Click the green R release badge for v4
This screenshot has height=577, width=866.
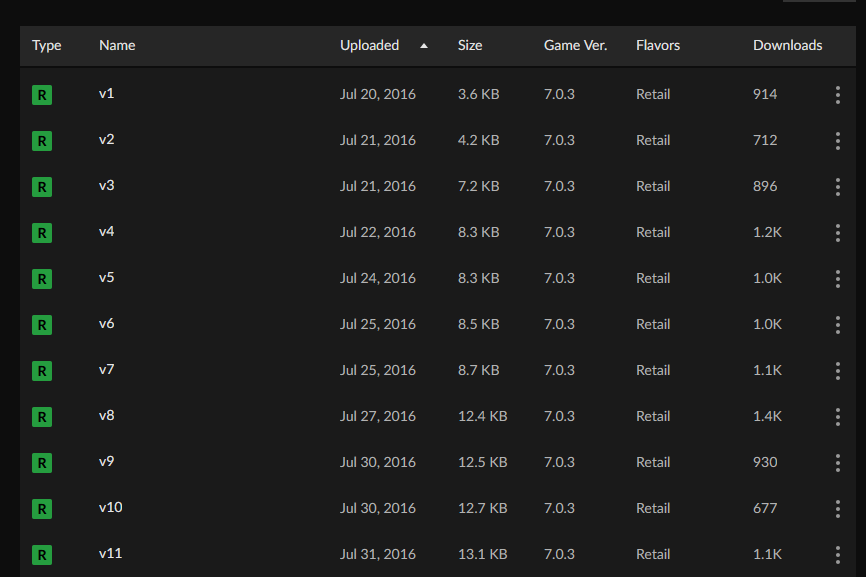pos(42,233)
